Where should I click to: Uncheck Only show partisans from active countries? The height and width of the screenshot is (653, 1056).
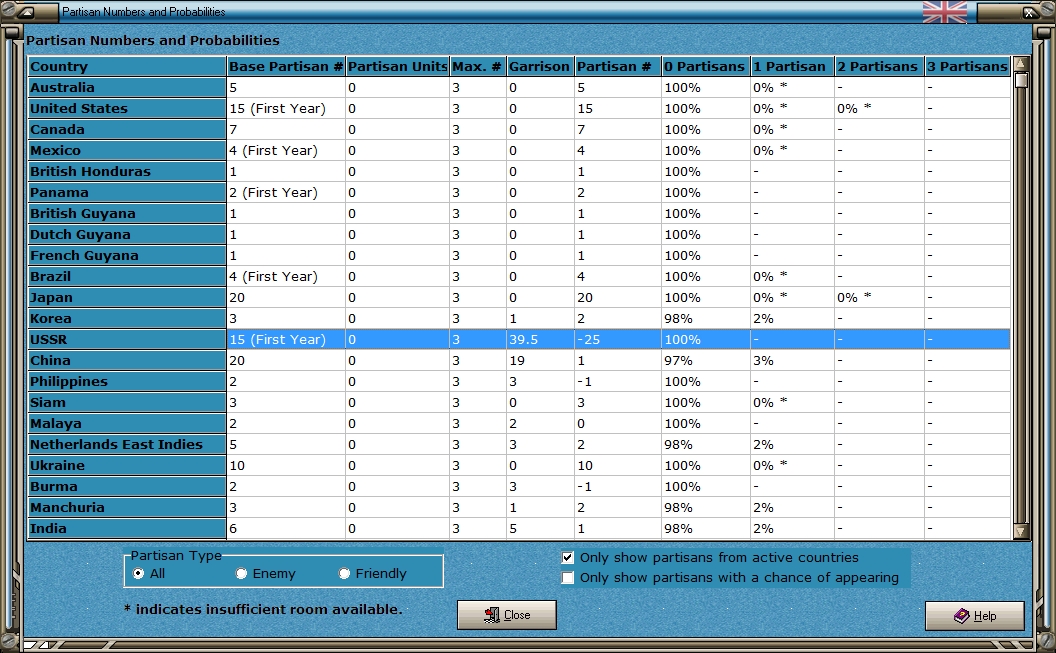pos(568,557)
